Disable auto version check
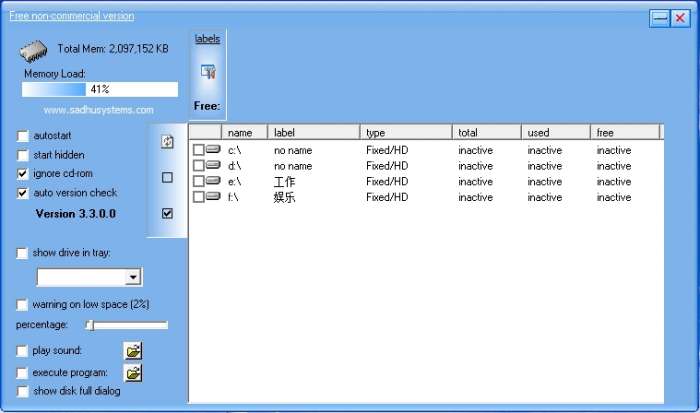Viewport: 700px width, 413px height. coord(22,193)
